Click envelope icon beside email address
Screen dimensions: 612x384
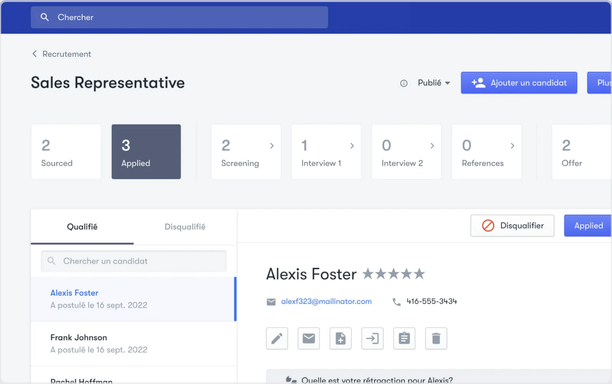tap(271, 302)
